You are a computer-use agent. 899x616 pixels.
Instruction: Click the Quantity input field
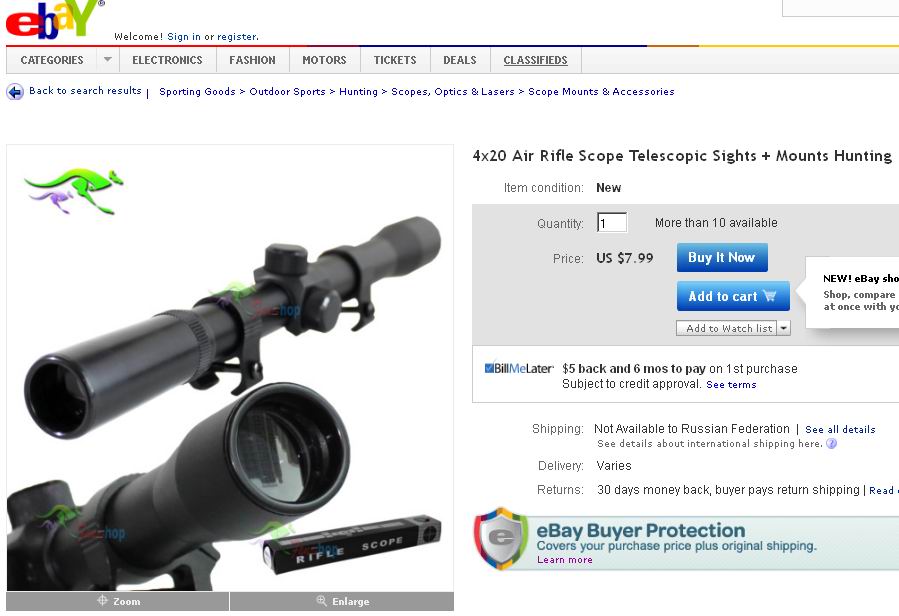coord(612,223)
